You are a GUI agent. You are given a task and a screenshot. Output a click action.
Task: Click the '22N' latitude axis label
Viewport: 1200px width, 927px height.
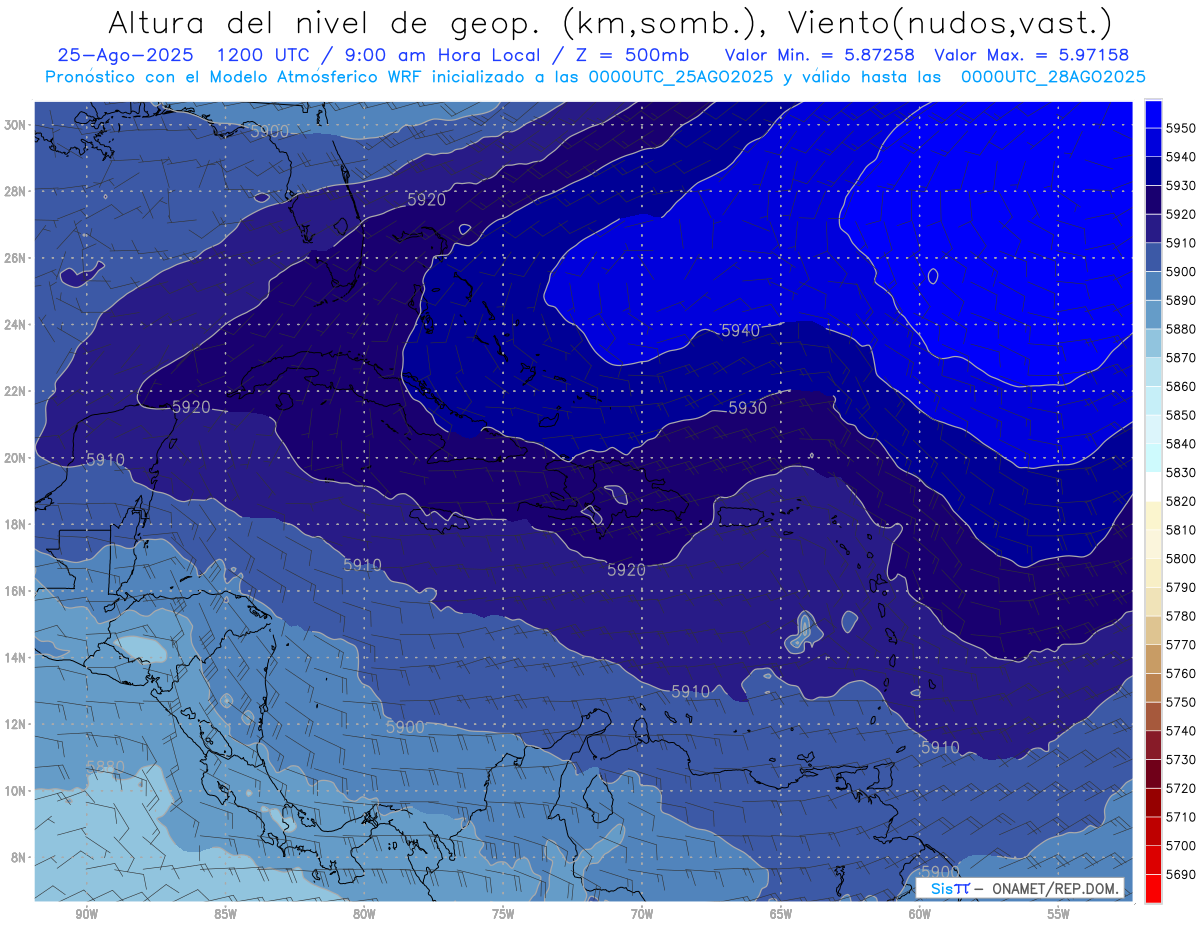(15, 391)
